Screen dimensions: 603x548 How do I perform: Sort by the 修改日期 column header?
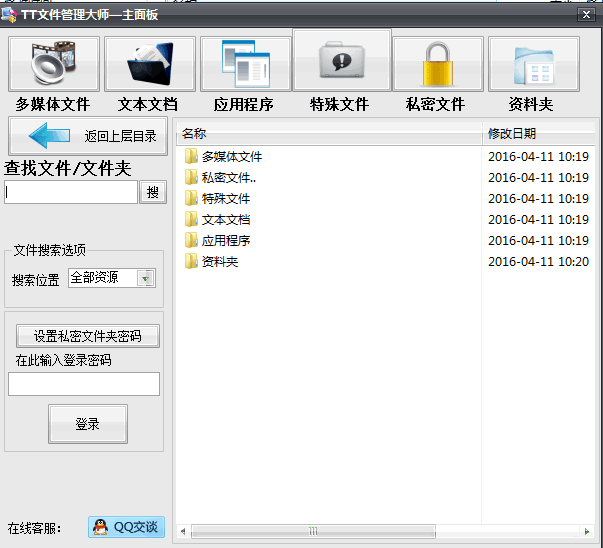click(x=539, y=133)
